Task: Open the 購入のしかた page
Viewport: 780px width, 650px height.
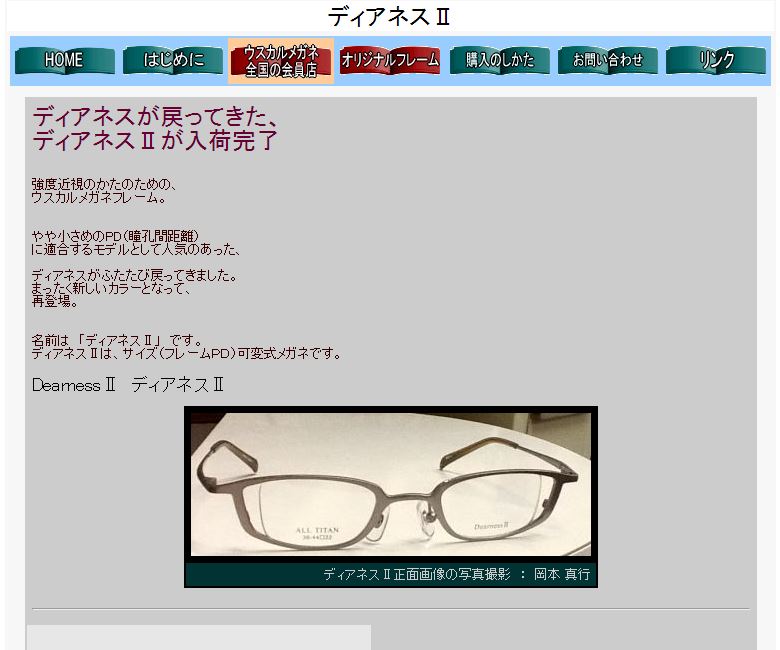Action: [x=499, y=60]
